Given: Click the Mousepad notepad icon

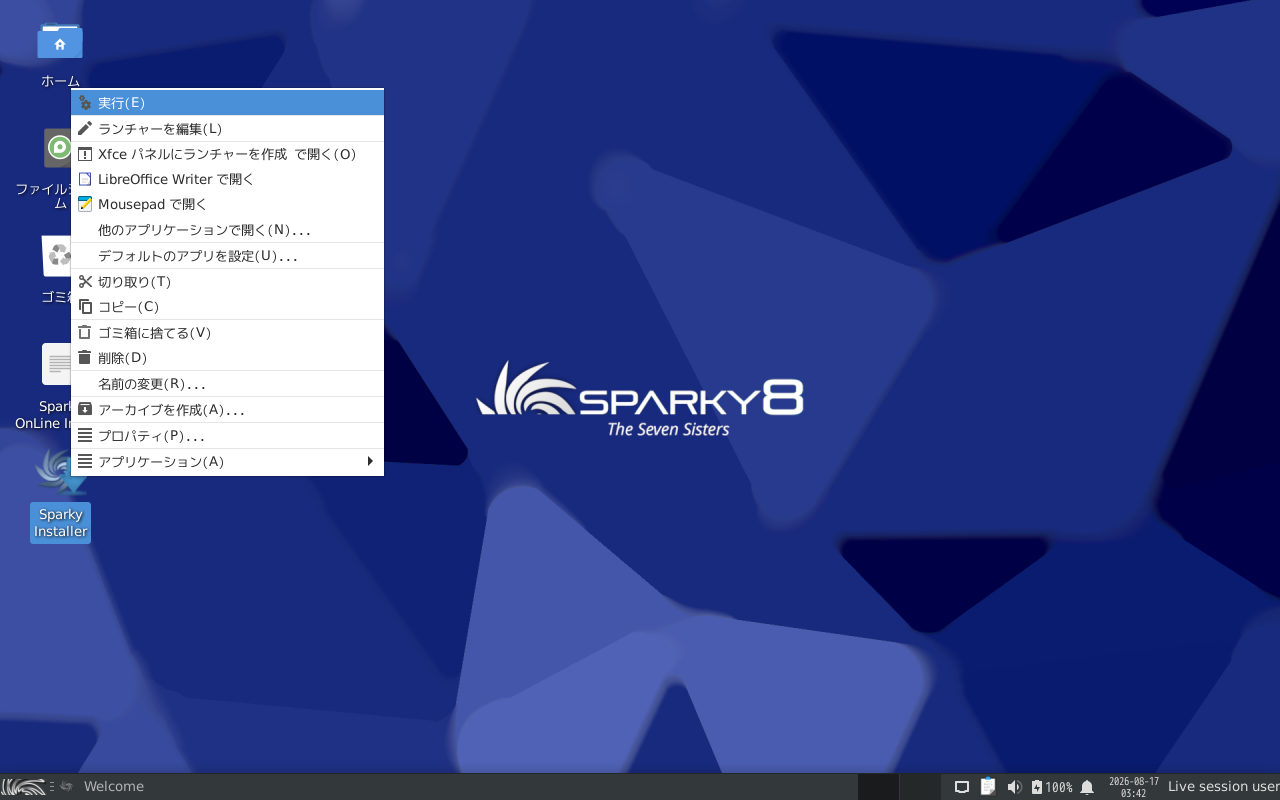Looking at the screenshot, I should [x=85, y=204].
